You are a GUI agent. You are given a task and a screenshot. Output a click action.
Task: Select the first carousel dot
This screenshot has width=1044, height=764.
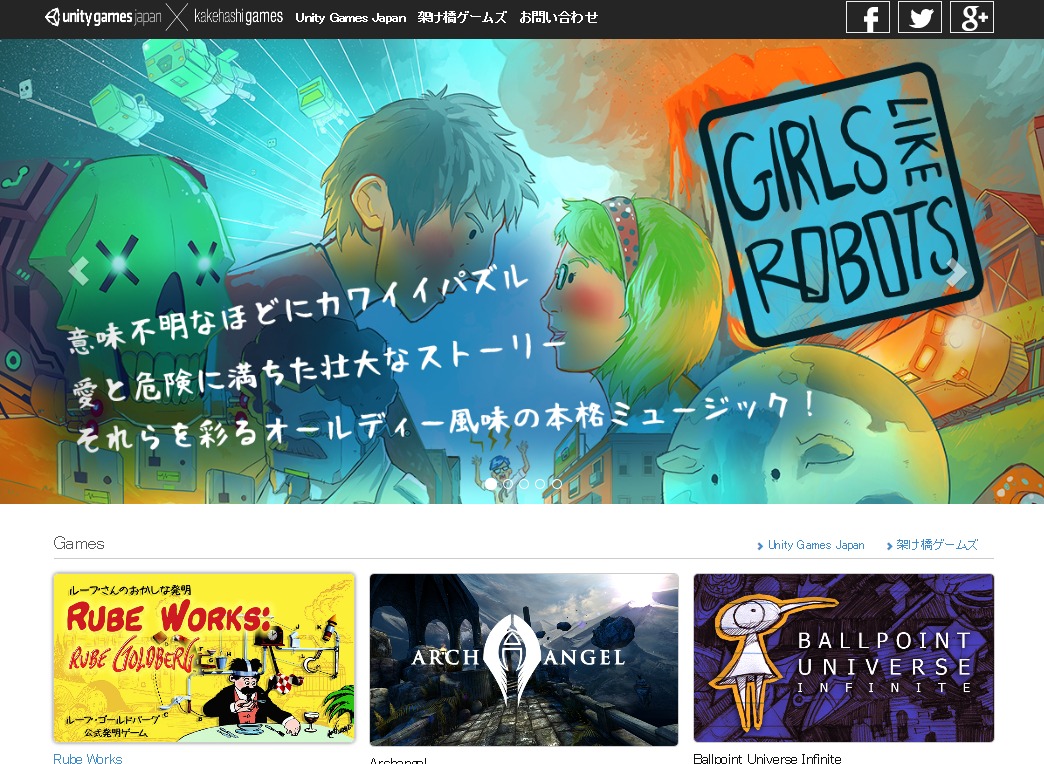[x=491, y=484]
